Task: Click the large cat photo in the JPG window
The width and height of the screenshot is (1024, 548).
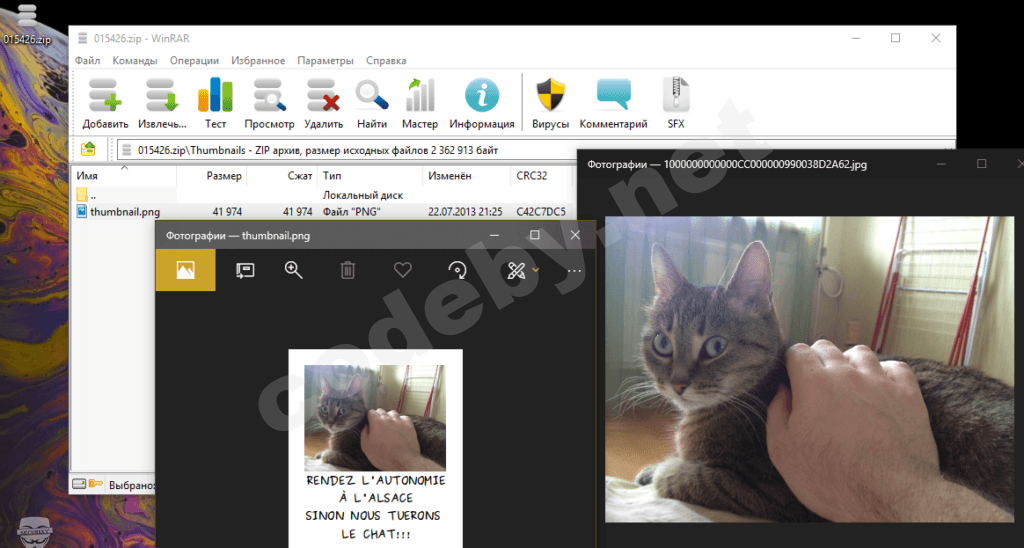Action: (x=810, y=369)
